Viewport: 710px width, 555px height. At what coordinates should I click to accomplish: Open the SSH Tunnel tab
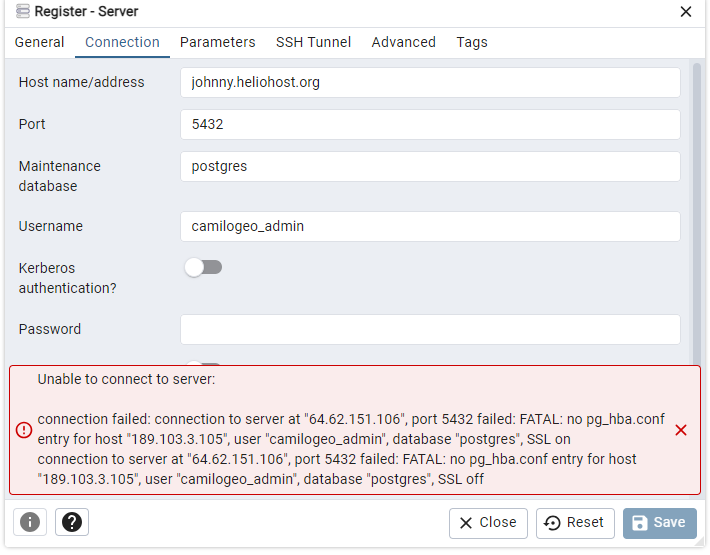pyautogui.click(x=313, y=42)
